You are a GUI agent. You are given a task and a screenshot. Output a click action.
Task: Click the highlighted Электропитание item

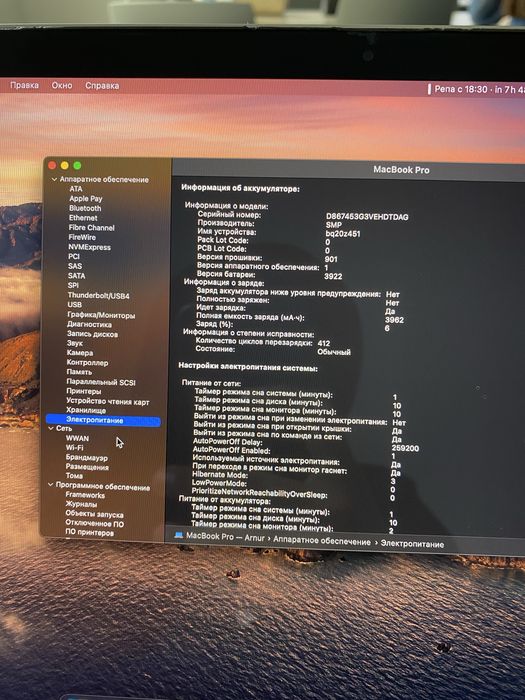(x=103, y=420)
